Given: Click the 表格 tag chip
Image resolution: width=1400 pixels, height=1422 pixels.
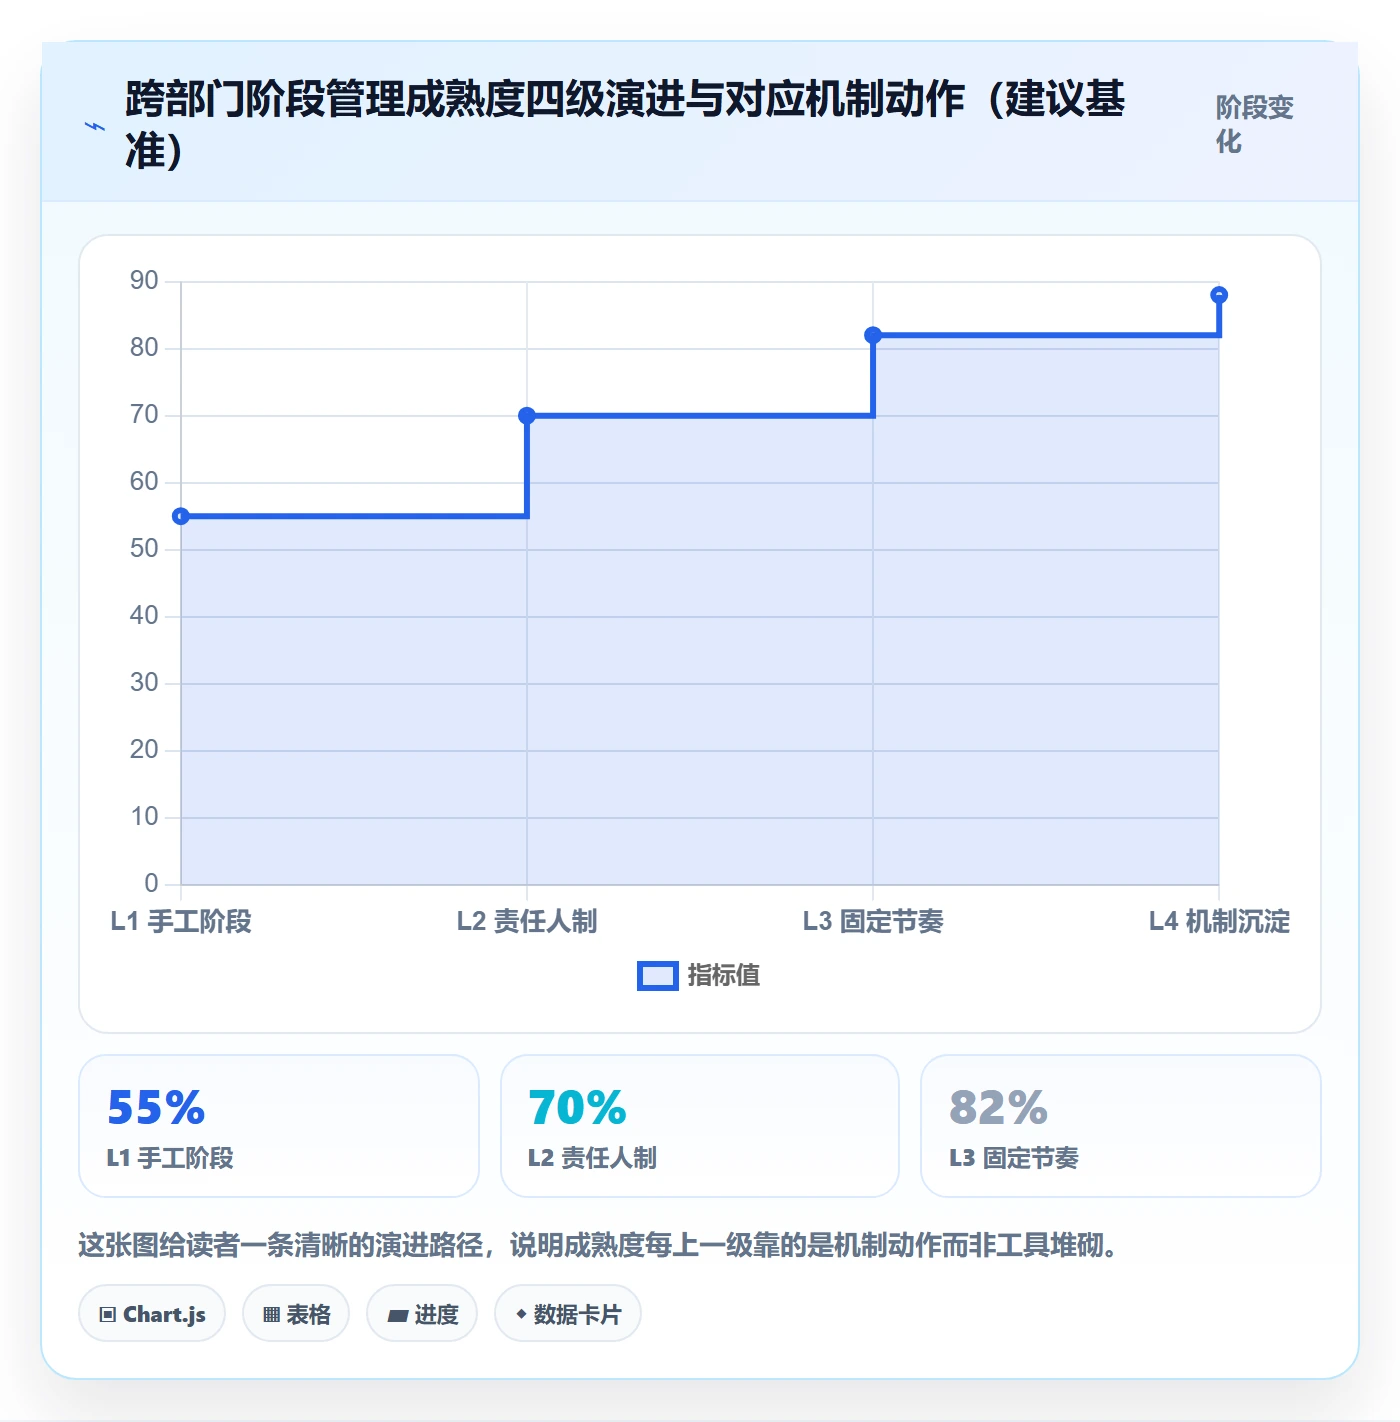Looking at the screenshot, I should (296, 1314).
